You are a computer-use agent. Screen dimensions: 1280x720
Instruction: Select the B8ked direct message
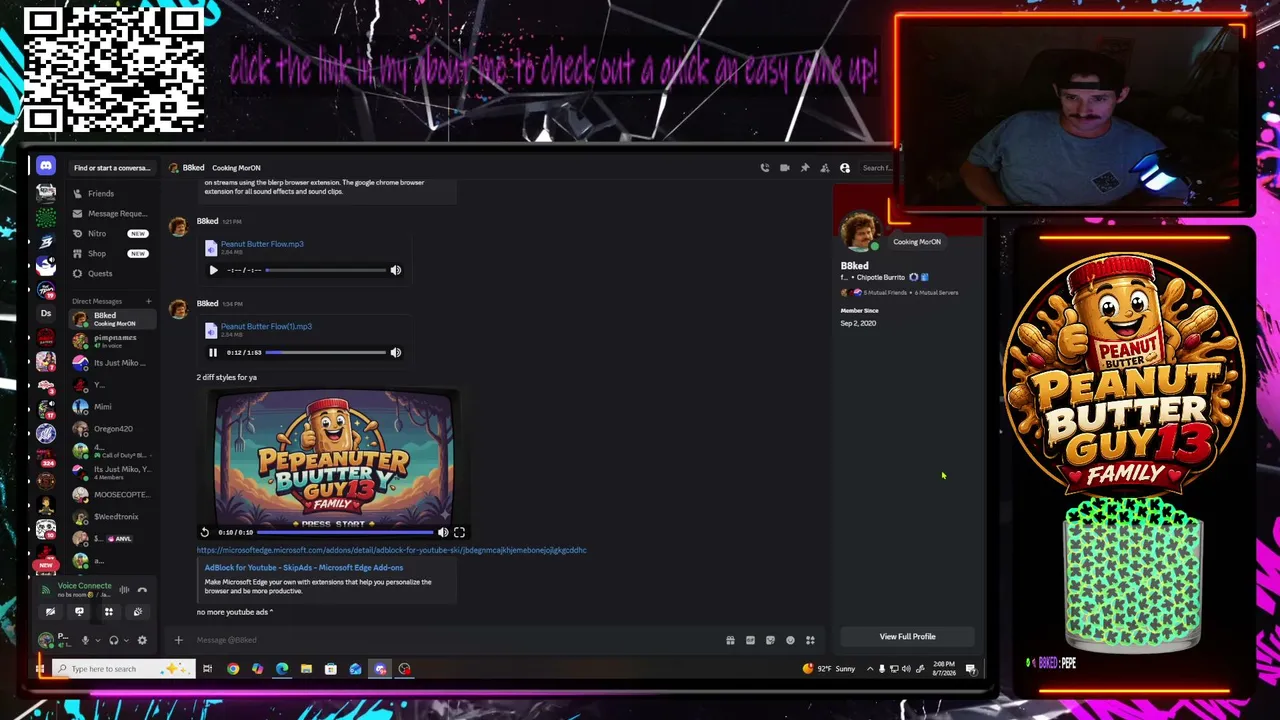point(112,319)
